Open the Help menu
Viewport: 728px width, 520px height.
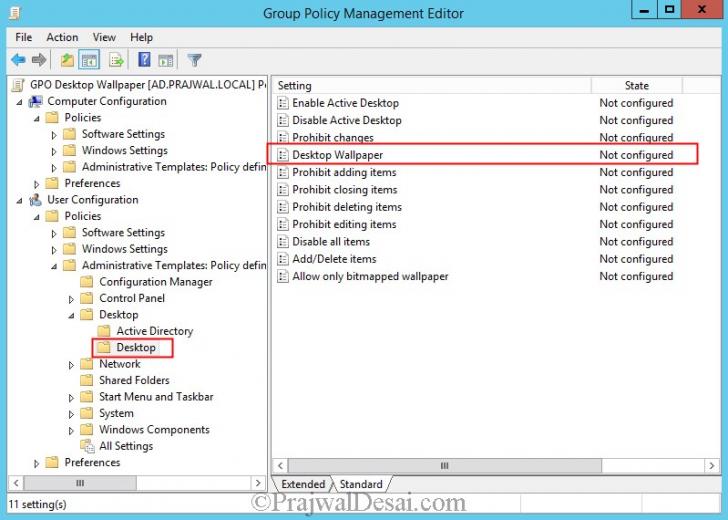click(141, 37)
